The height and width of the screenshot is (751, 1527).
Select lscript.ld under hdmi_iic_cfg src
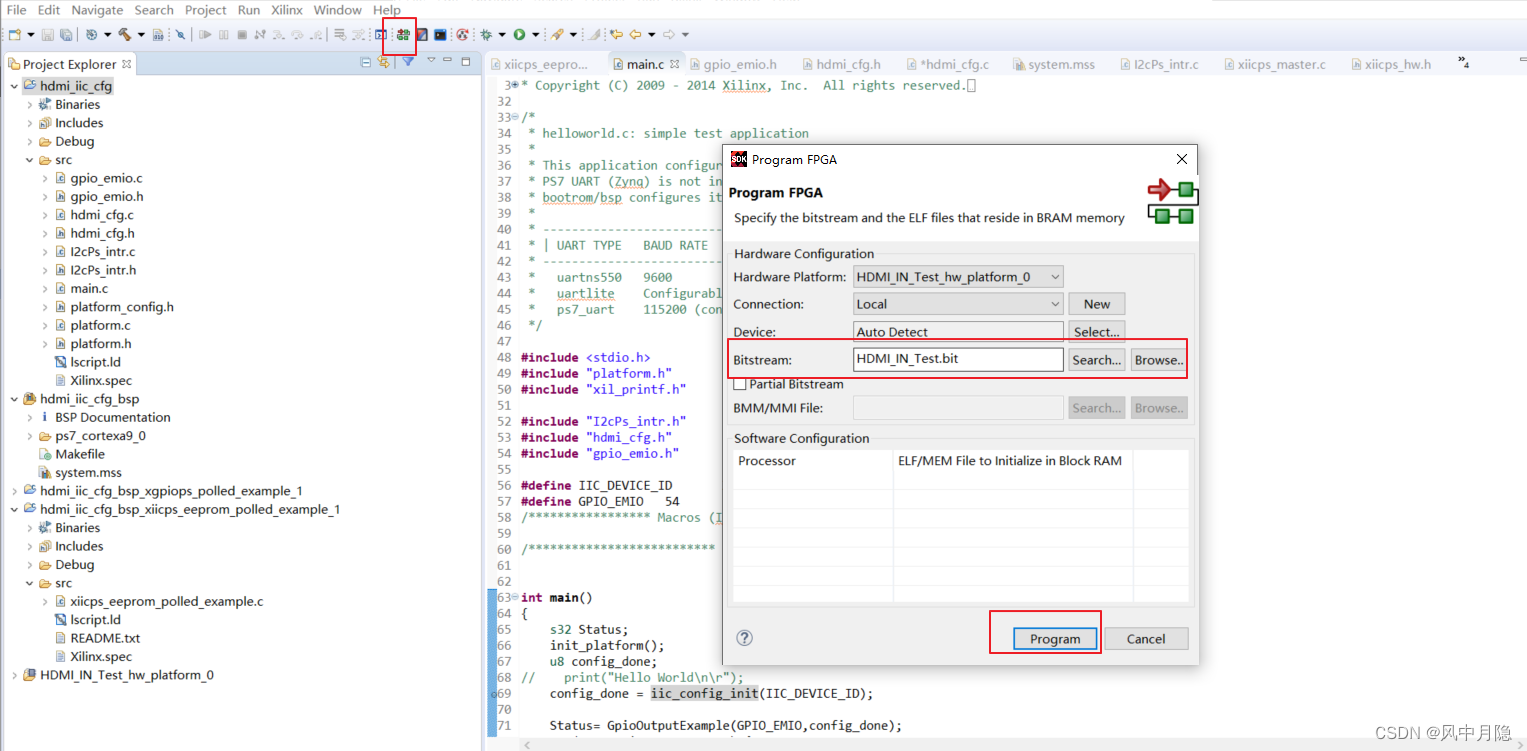[x=95, y=362]
